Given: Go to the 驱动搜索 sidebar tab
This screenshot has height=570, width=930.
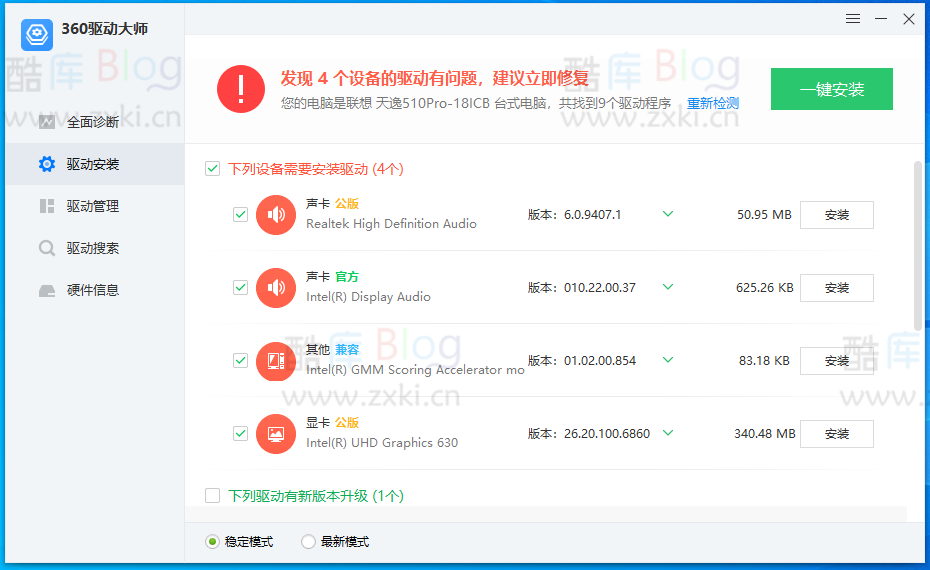Looking at the screenshot, I should pos(95,248).
